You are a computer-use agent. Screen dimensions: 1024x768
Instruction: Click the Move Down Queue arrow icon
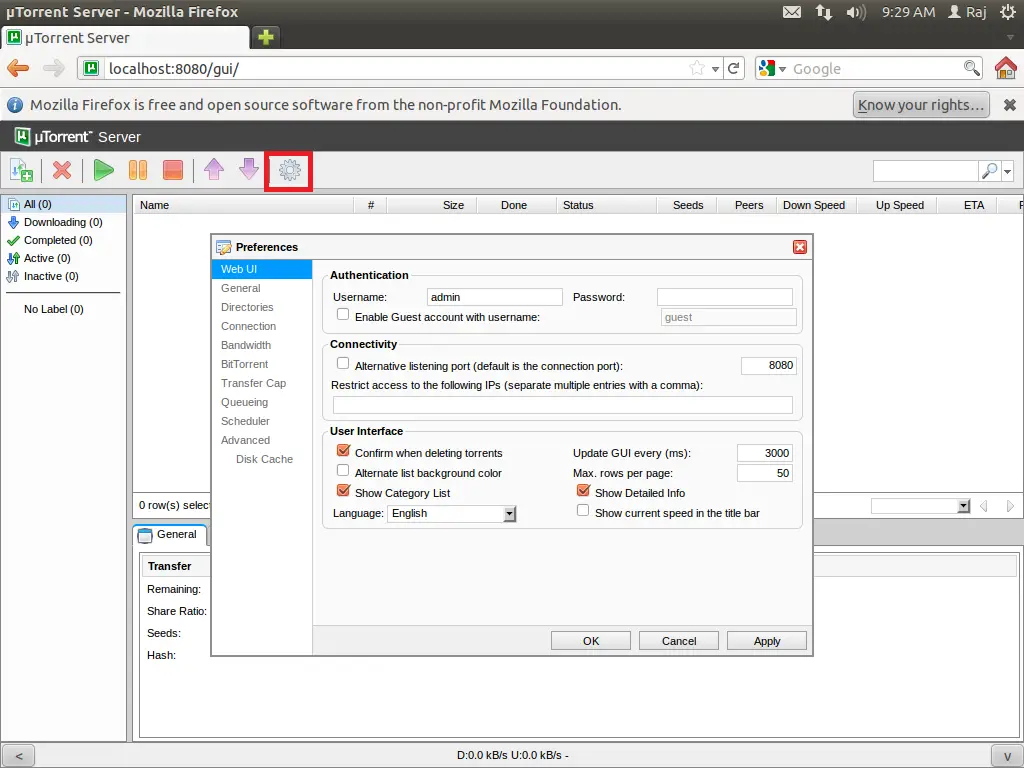(x=249, y=170)
